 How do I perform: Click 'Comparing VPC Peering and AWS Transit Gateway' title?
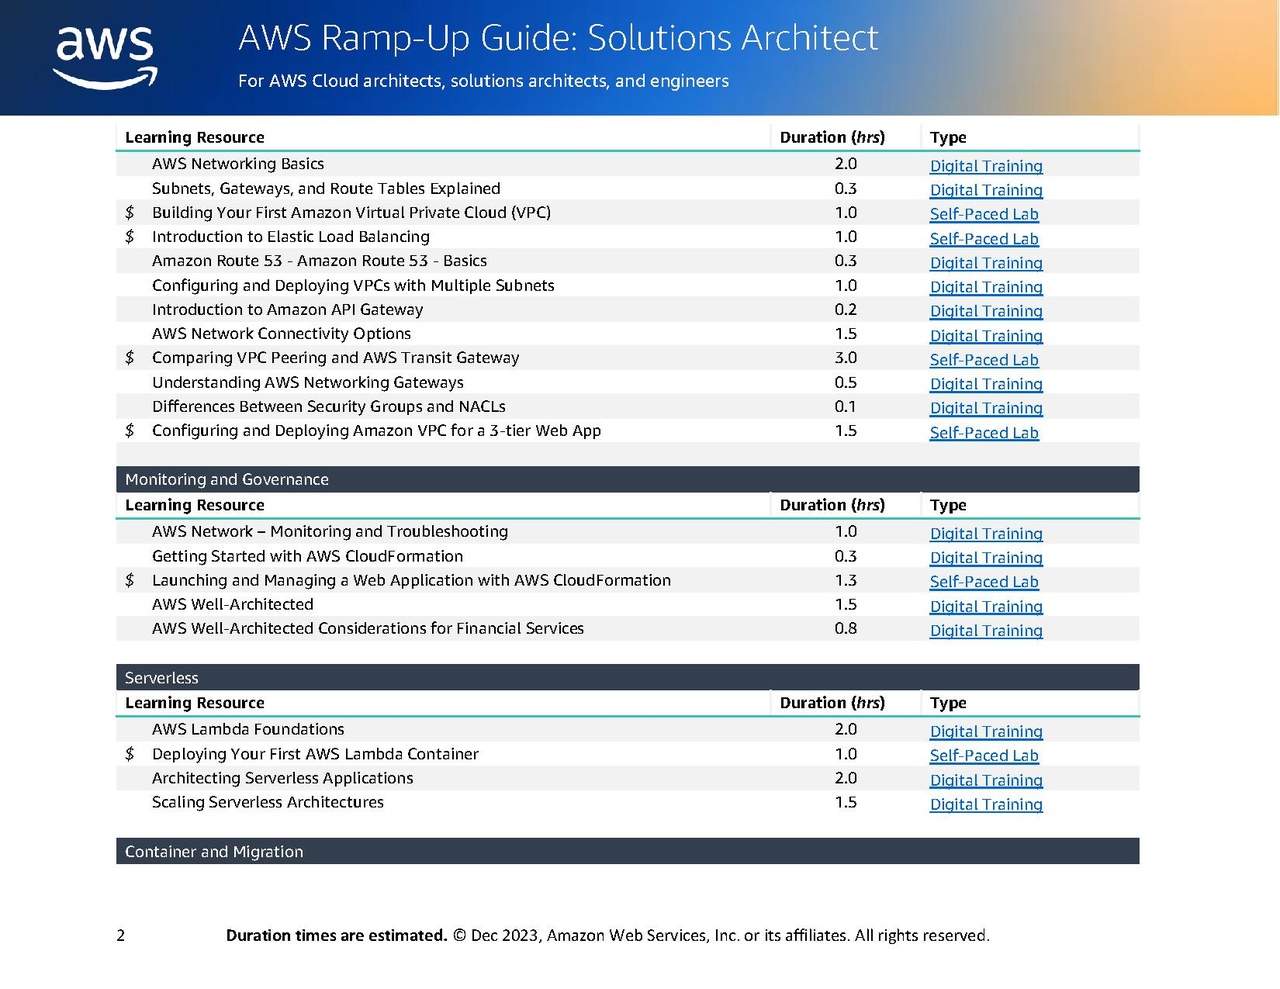click(x=336, y=358)
